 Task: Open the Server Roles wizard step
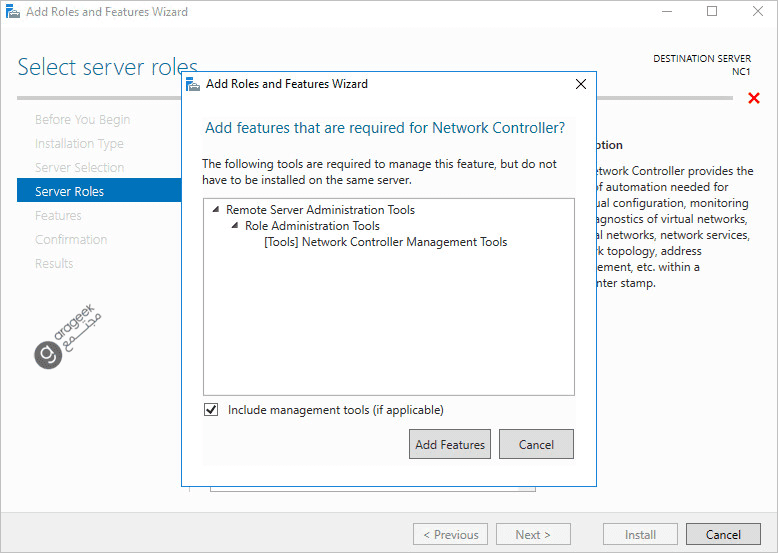99,190
